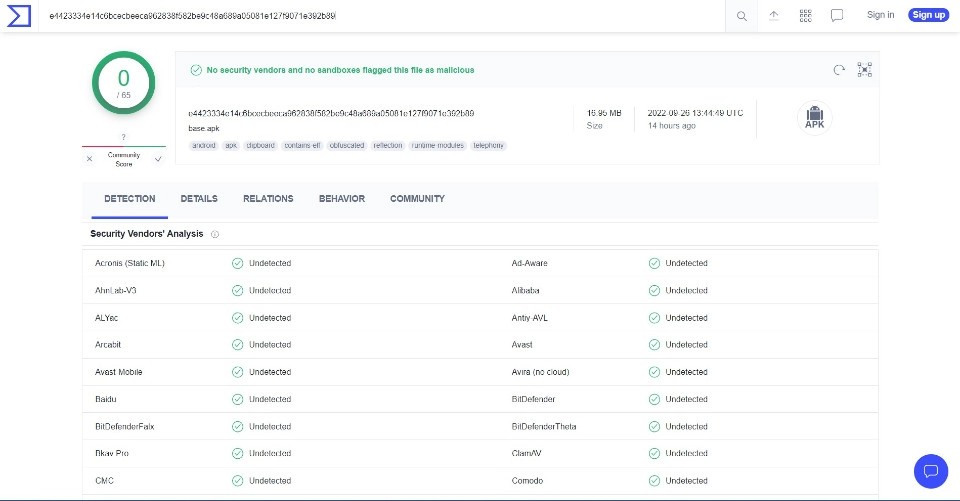Screen dimensions: 960x501
Task: Vote up with the community score checkmark
Action: pos(158,159)
